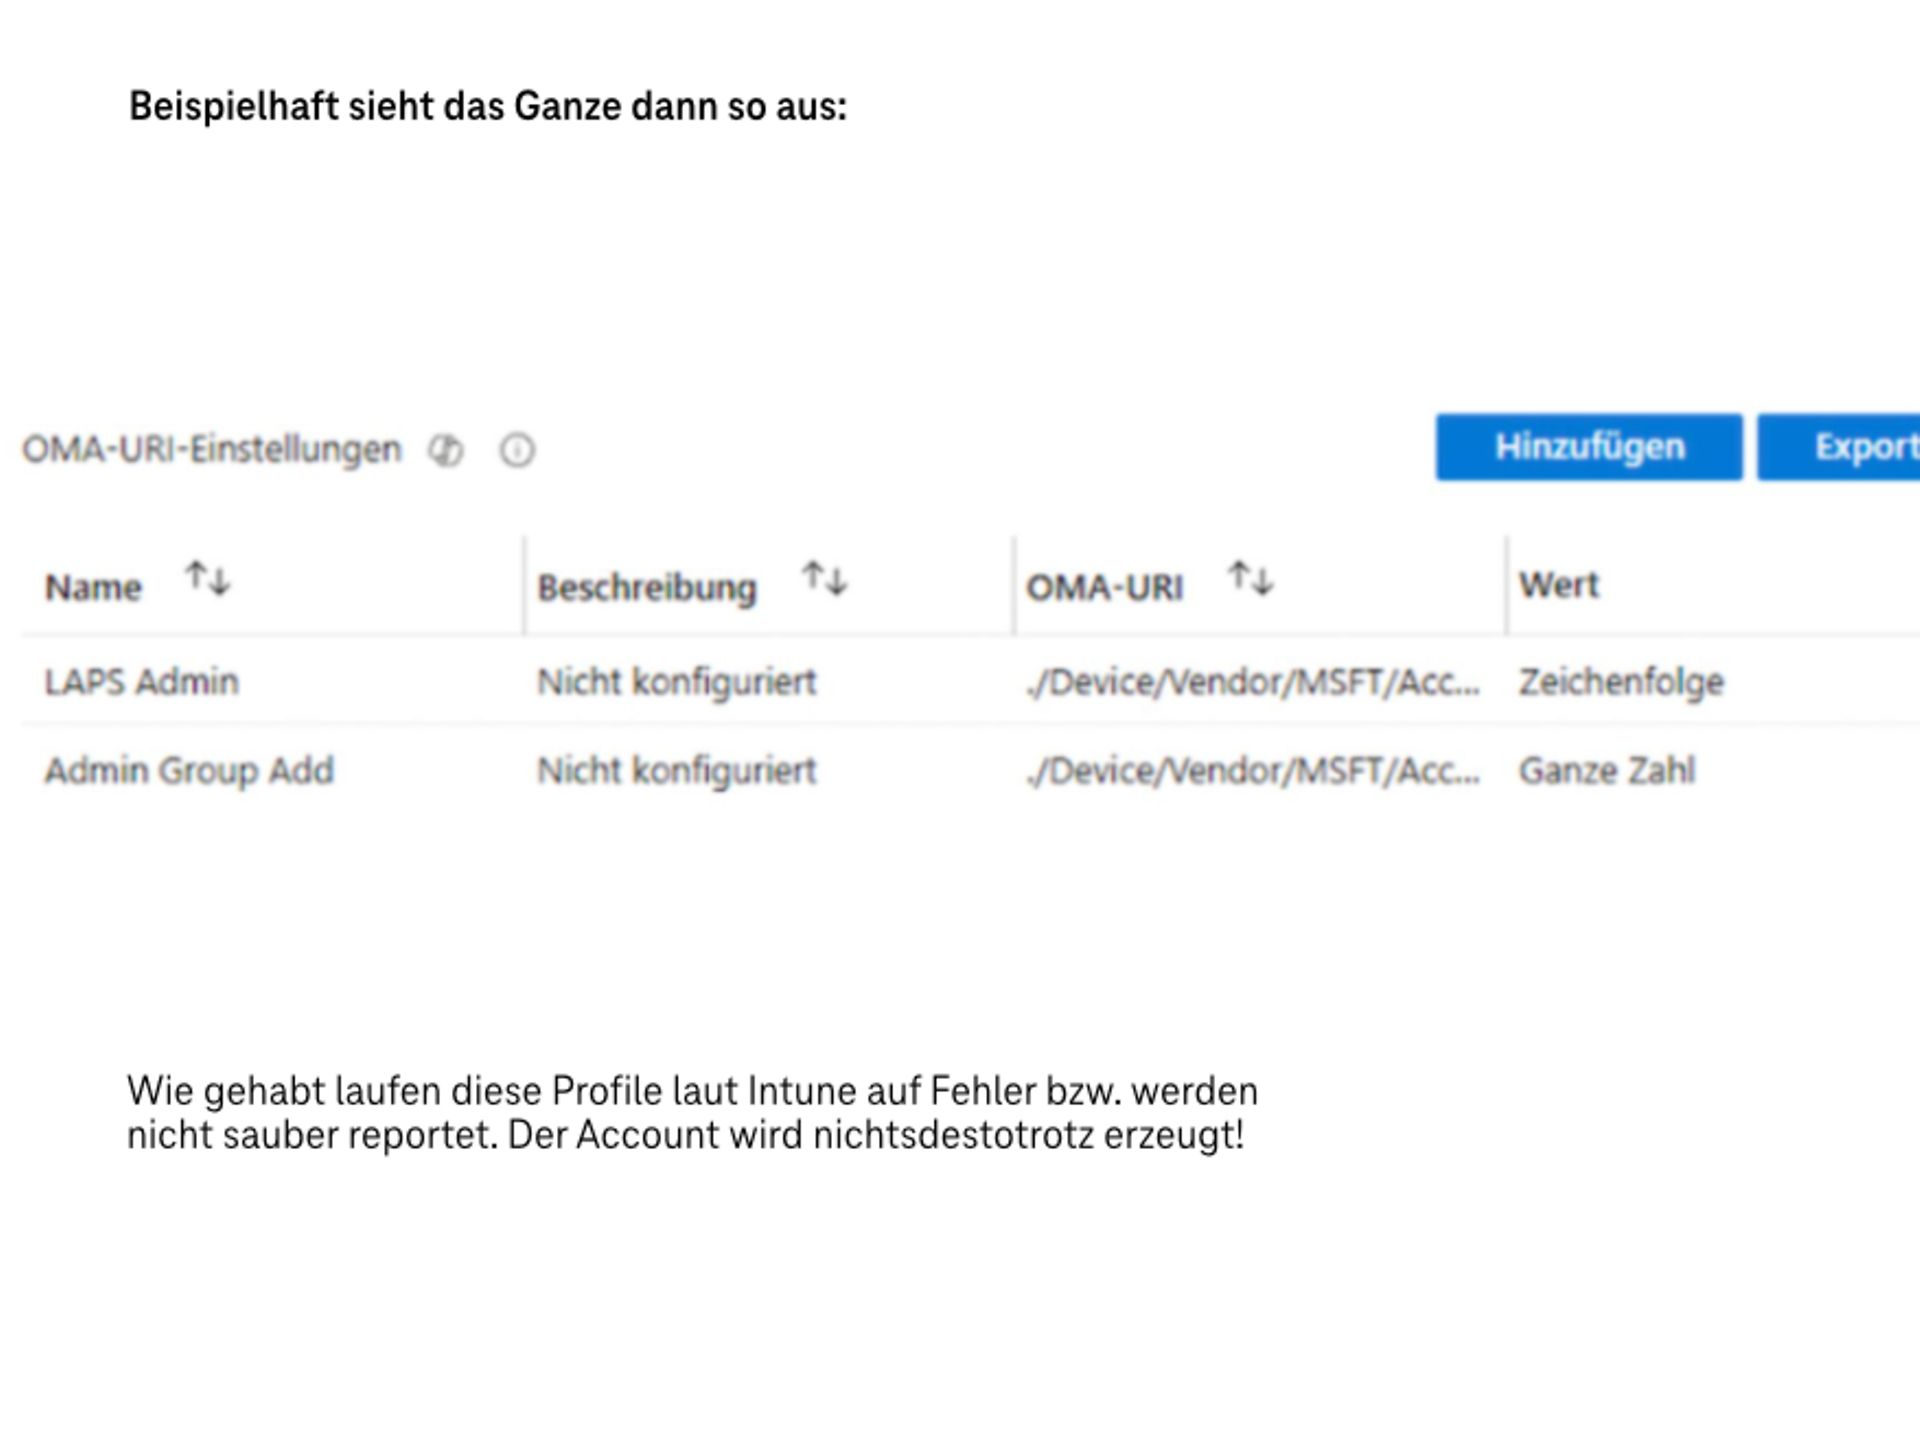
Task: Toggle sort direction on OMA-URI column
Action: [x=1251, y=577]
